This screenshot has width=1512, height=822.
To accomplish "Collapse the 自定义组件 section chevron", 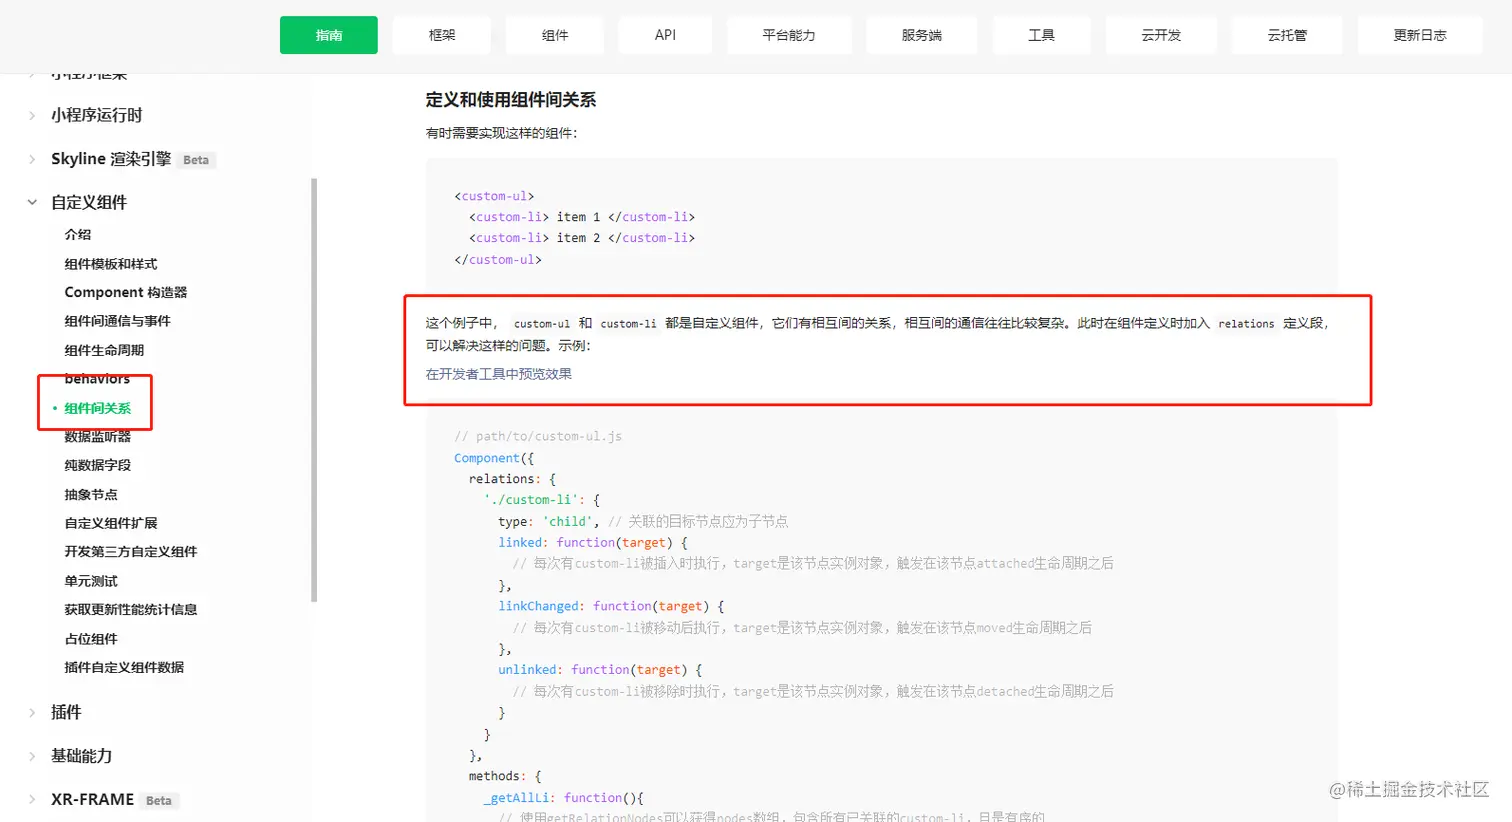I will tap(32, 202).
